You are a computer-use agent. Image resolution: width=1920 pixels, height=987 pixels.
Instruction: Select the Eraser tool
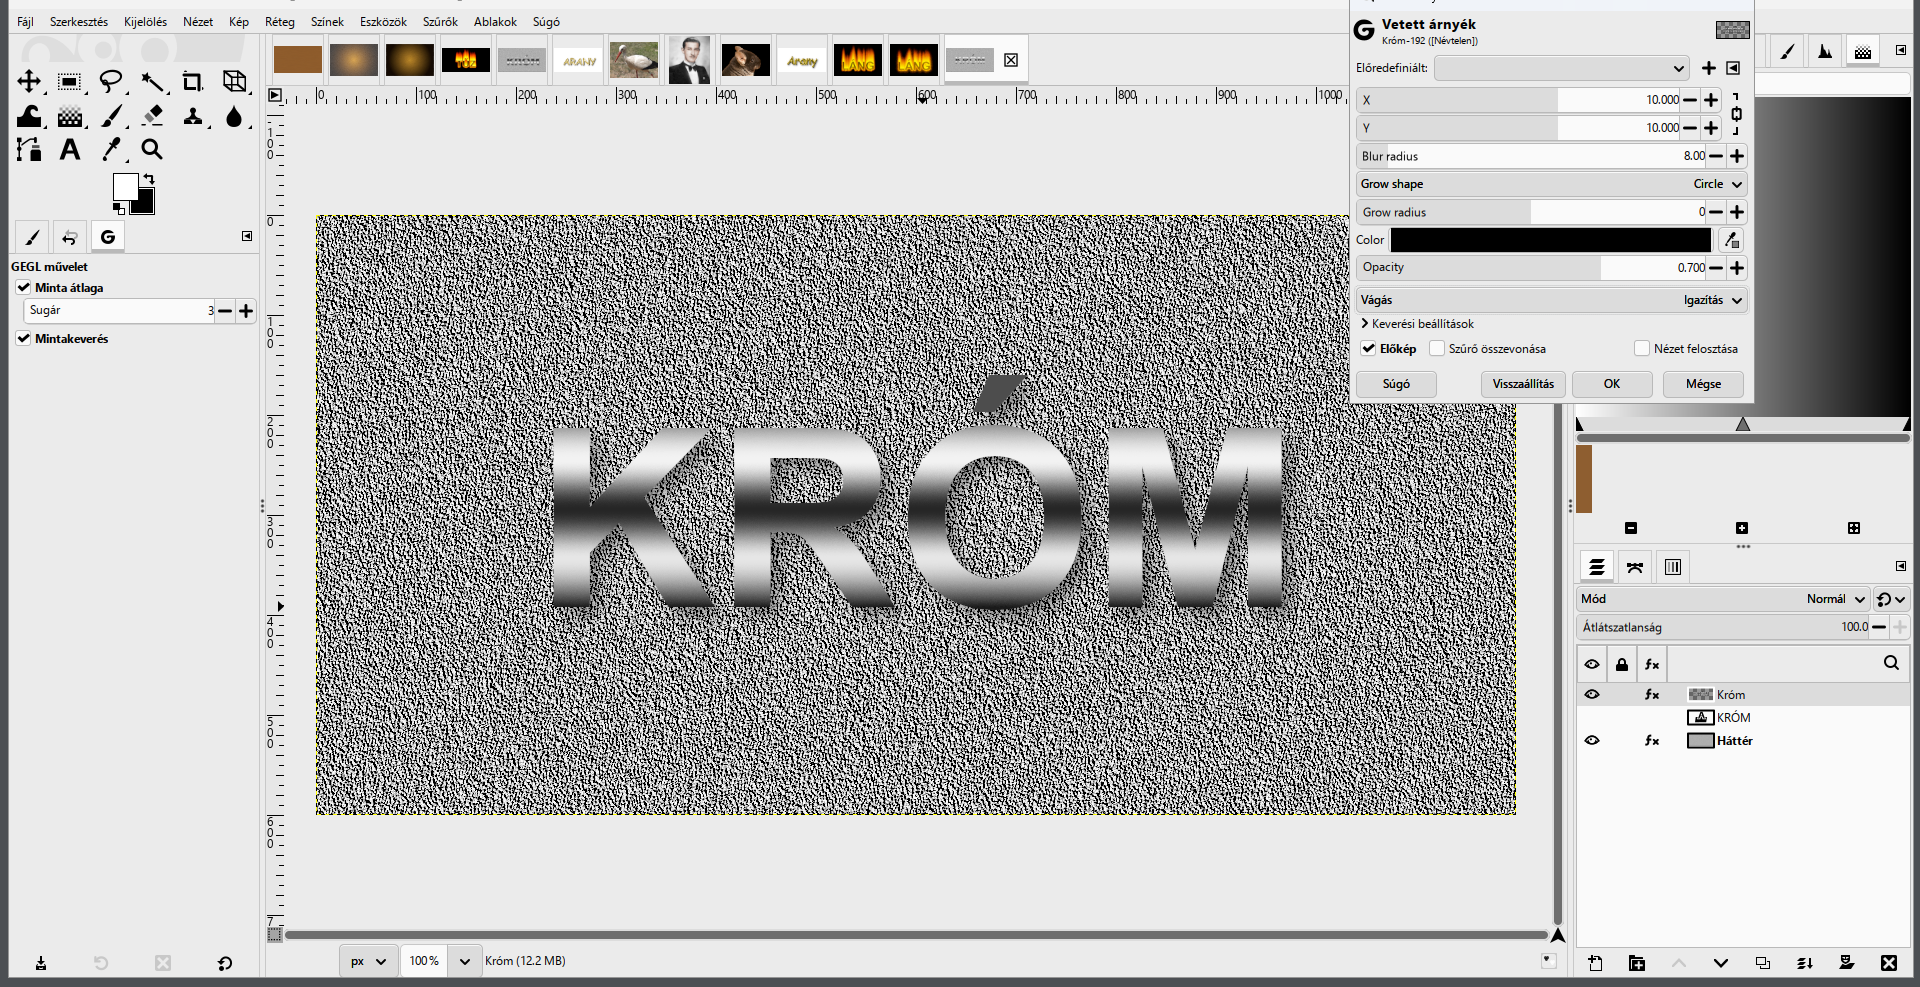click(152, 116)
